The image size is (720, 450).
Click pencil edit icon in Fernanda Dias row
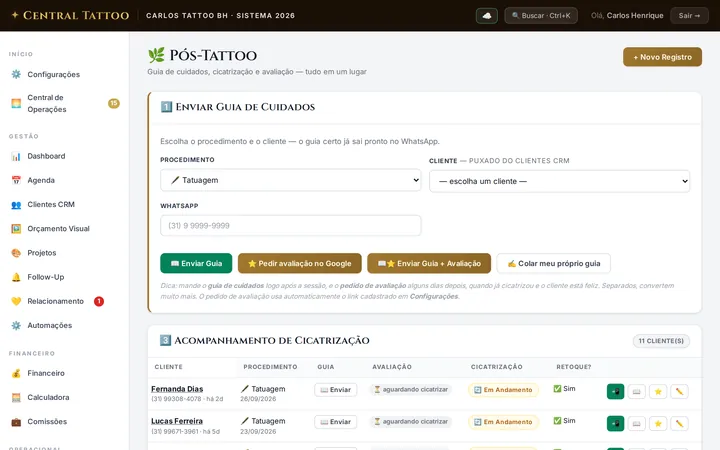(x=679, y=392)
